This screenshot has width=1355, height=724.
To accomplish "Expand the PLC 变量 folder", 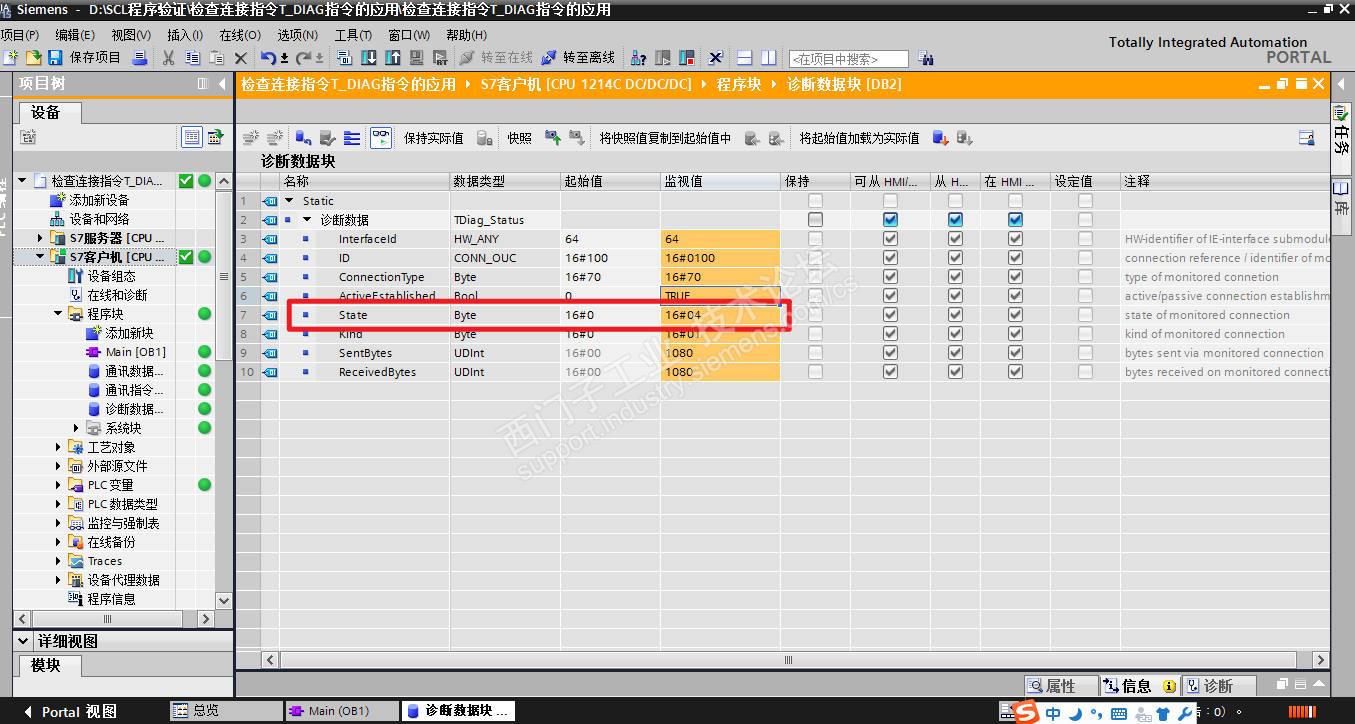I will tap(58, 485).
